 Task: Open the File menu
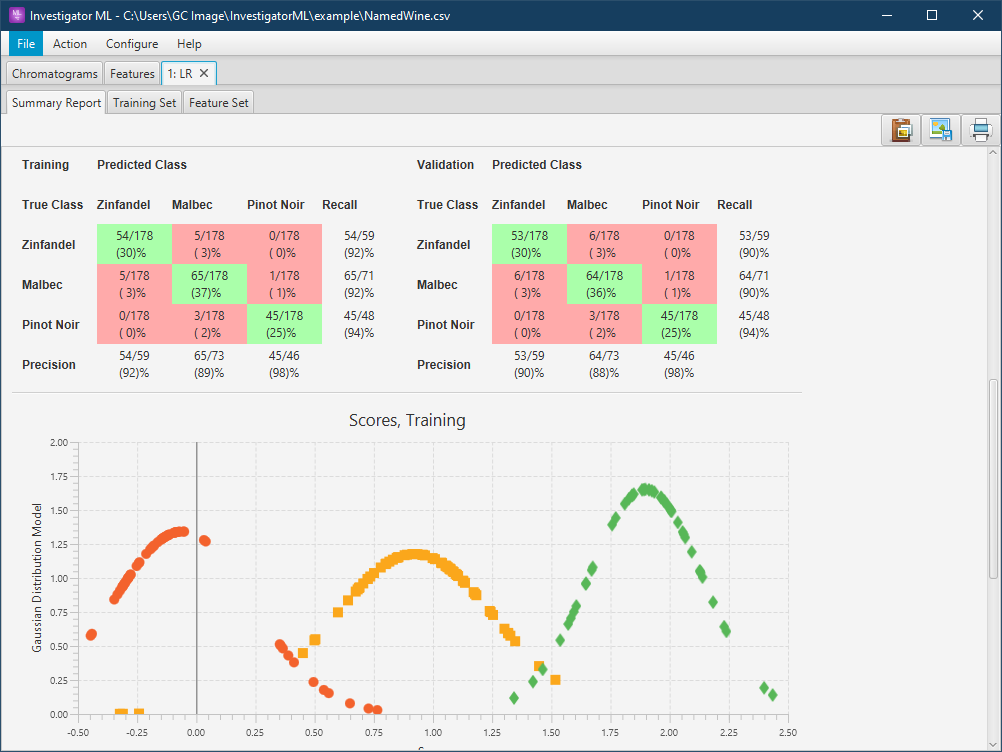pos(26,44)
